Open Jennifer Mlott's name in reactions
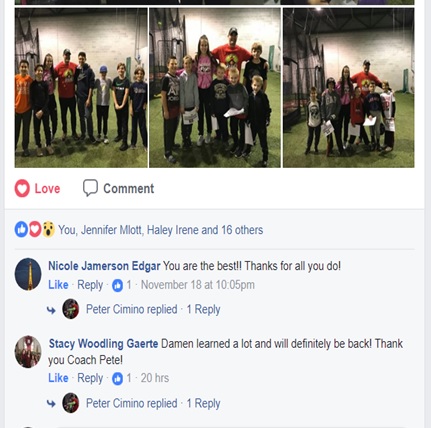The image size is (431, 428). [111, 230]
